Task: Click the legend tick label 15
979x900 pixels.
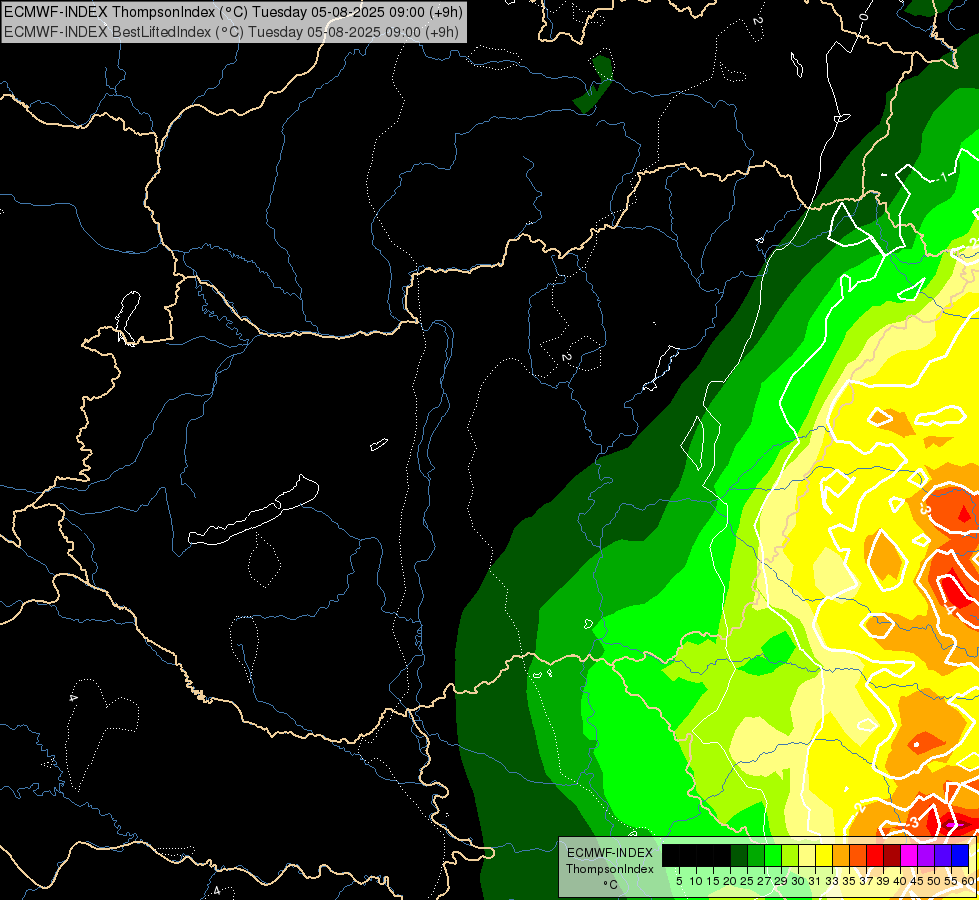Action: pyautogui.click(x=713, y=881)
